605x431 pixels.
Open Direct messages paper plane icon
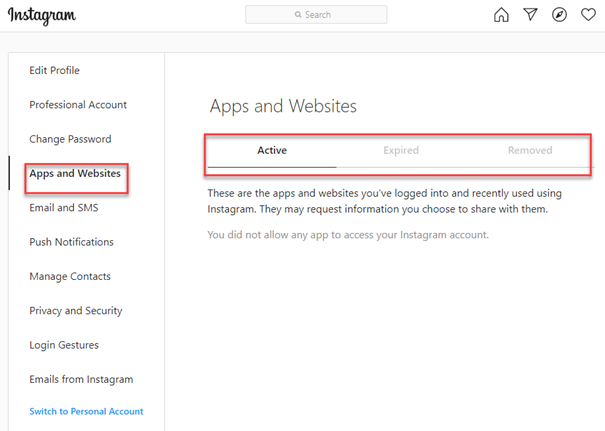531,15
